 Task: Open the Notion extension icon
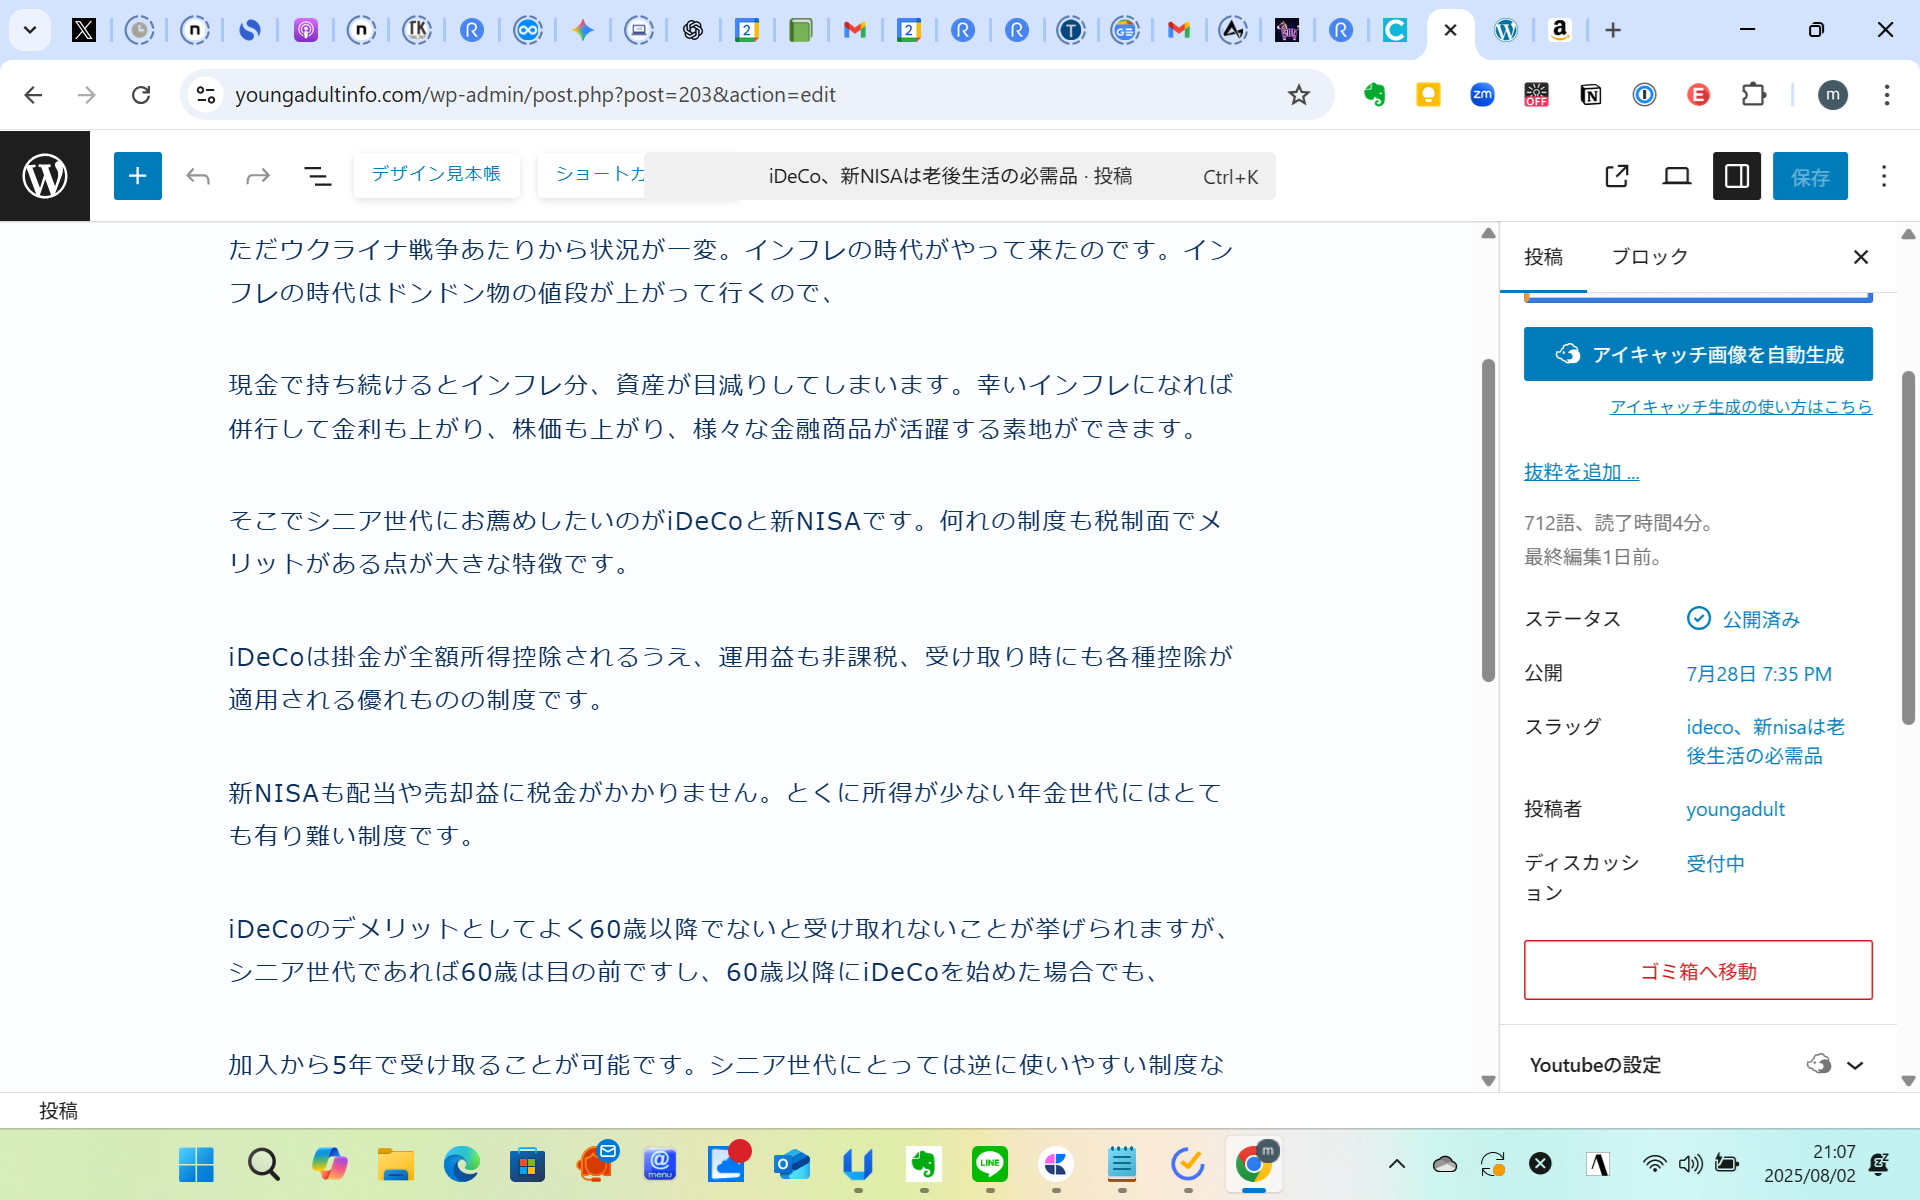pos(1590,95)
